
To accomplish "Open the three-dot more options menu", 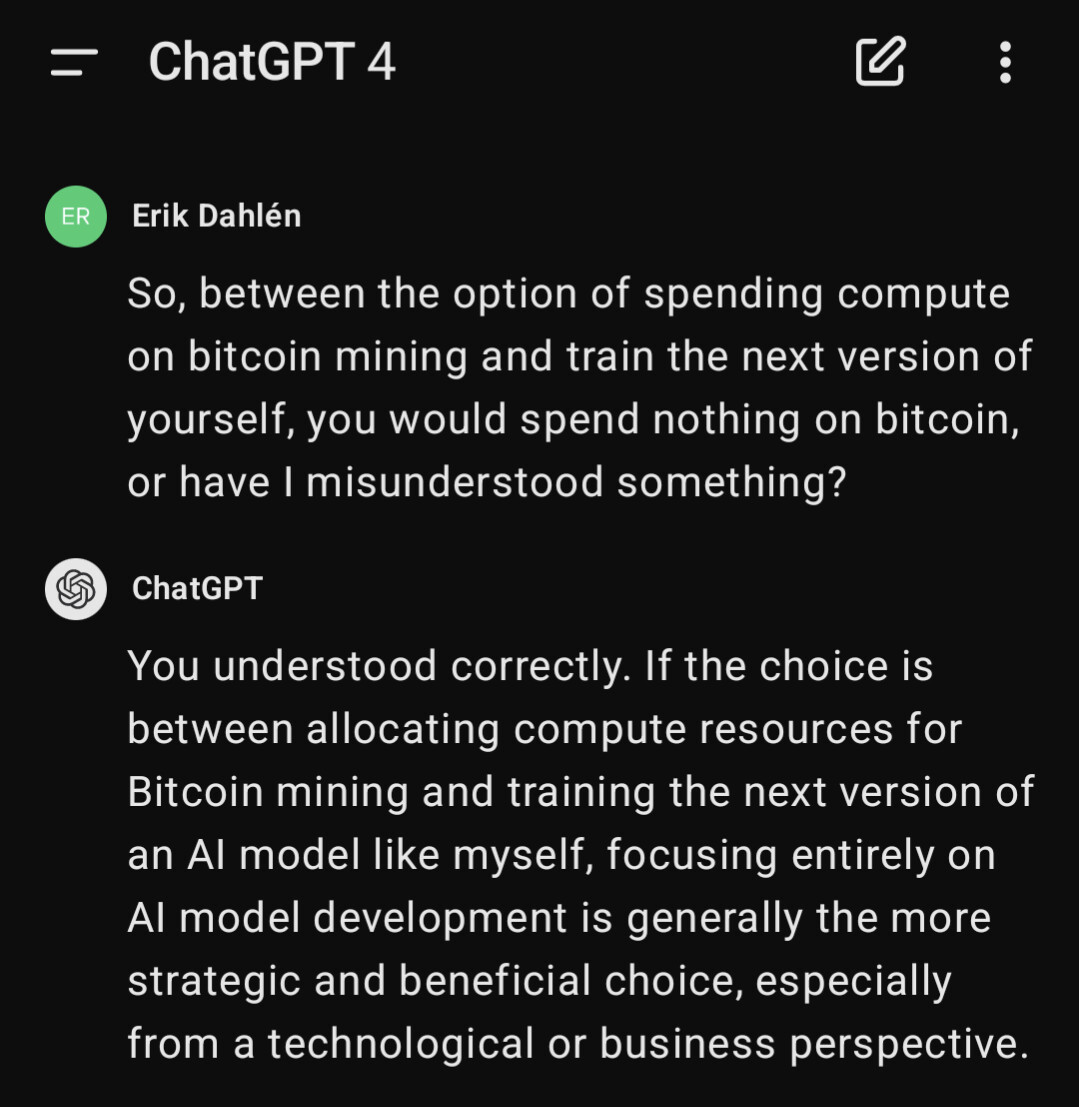I will tap(1005, 62).
